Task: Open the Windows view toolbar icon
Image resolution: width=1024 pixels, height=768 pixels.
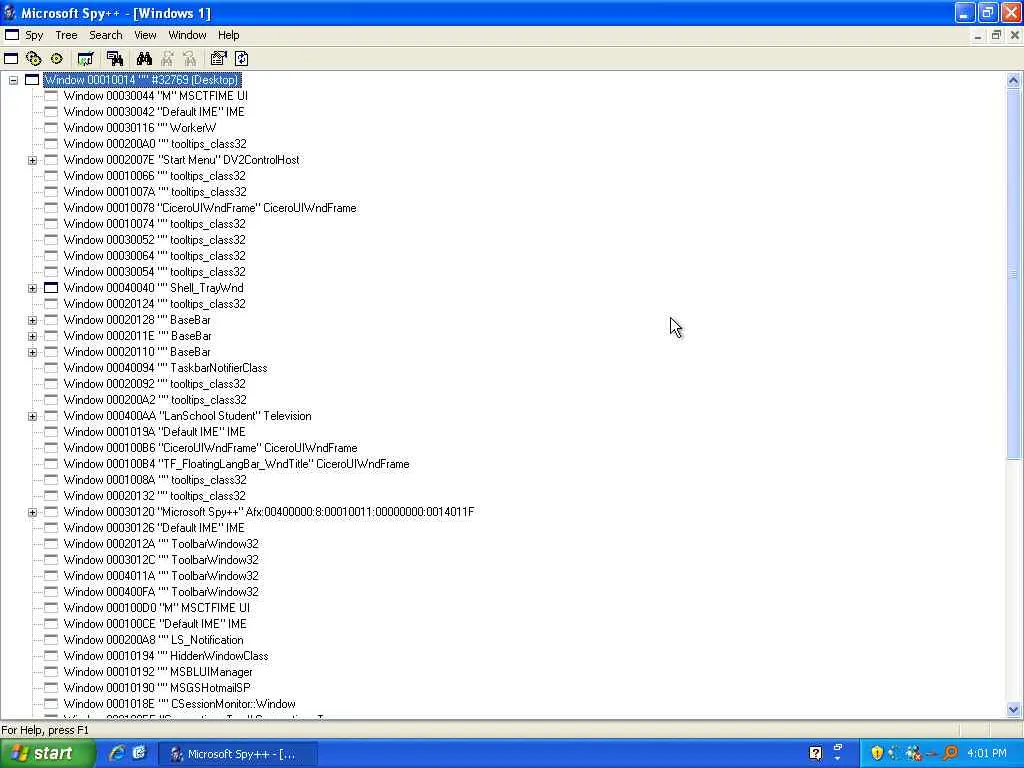Action: 11,59
